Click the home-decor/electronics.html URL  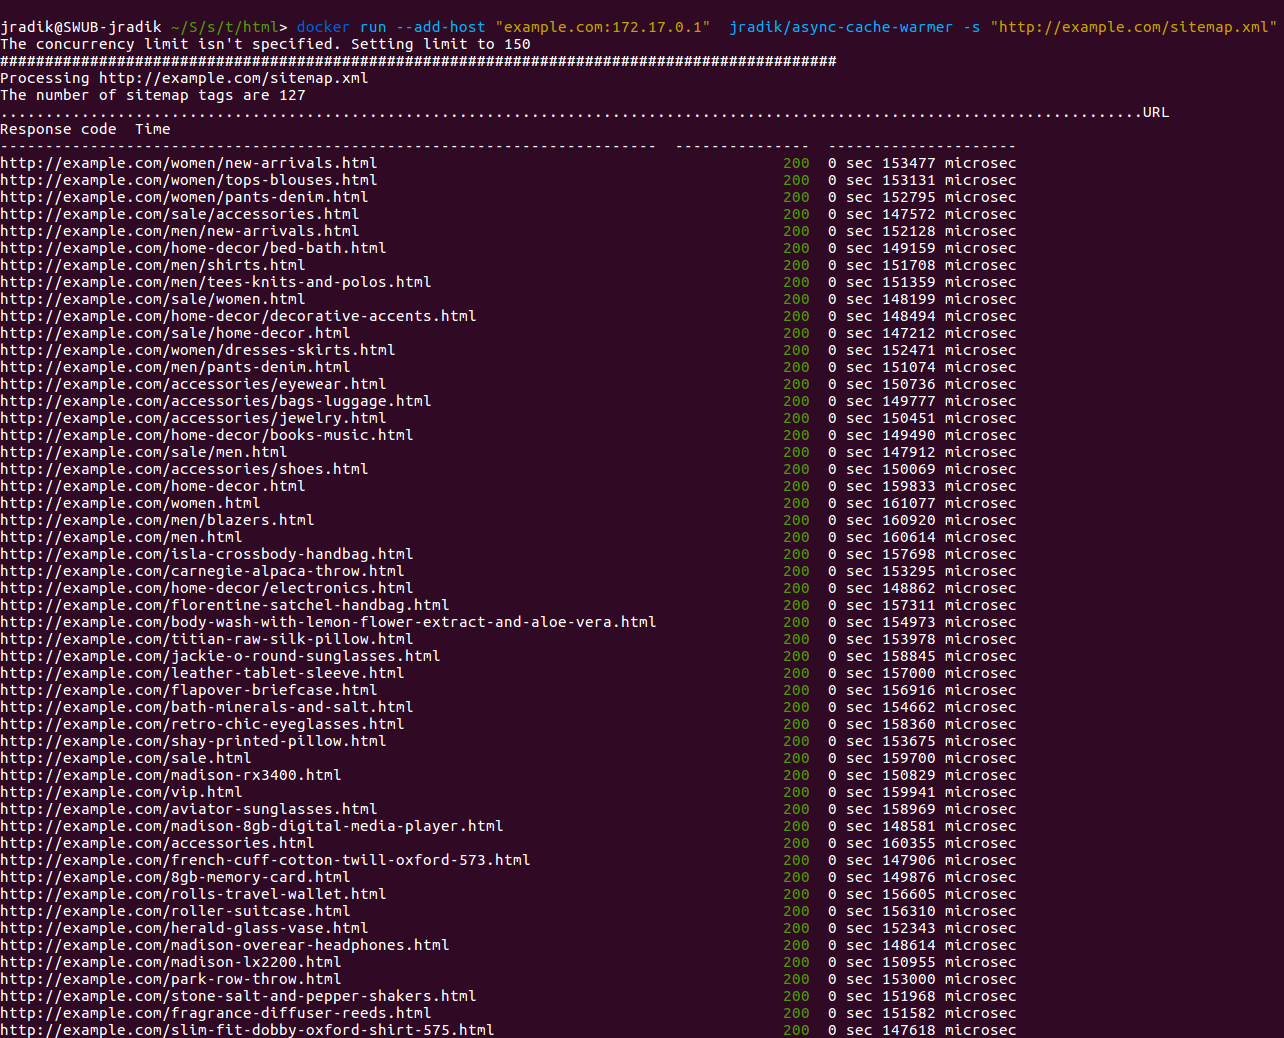pyautogui.click(x=207, y=588)
